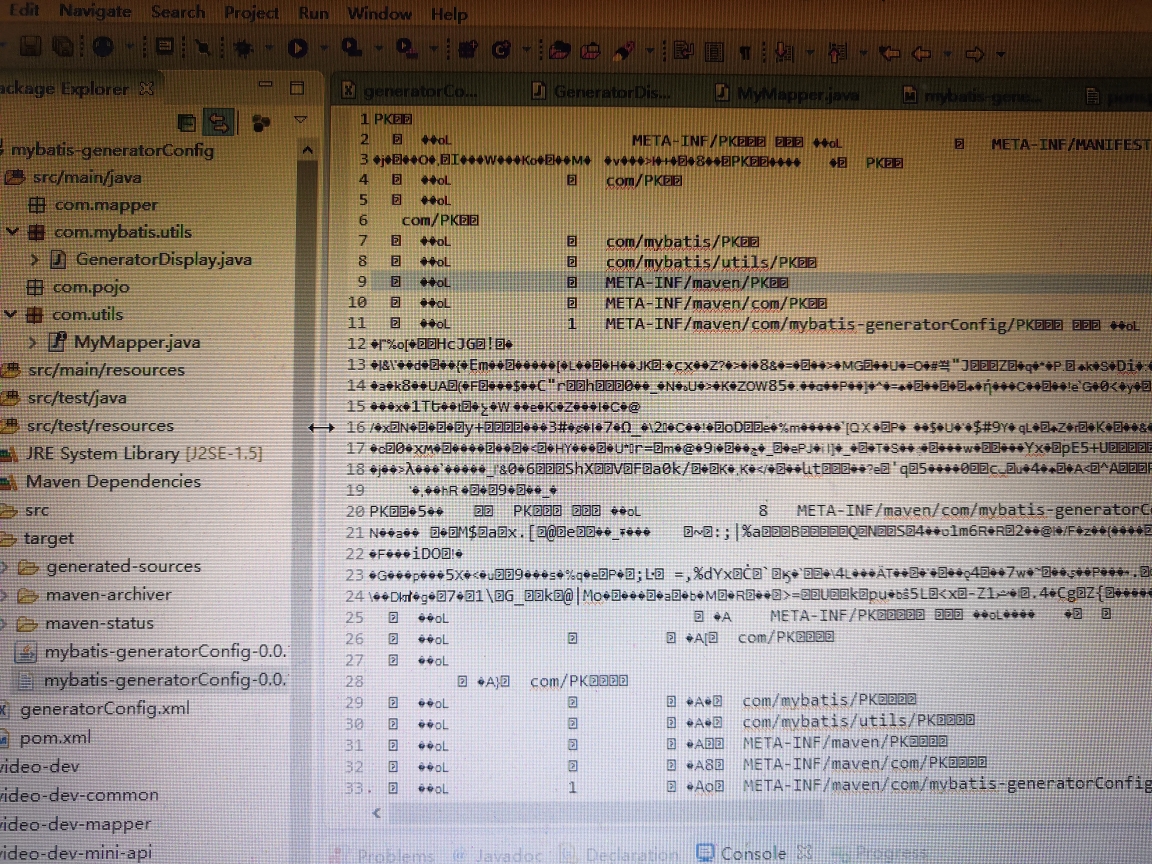Switch to the Console tab

[x=744, y=853]
